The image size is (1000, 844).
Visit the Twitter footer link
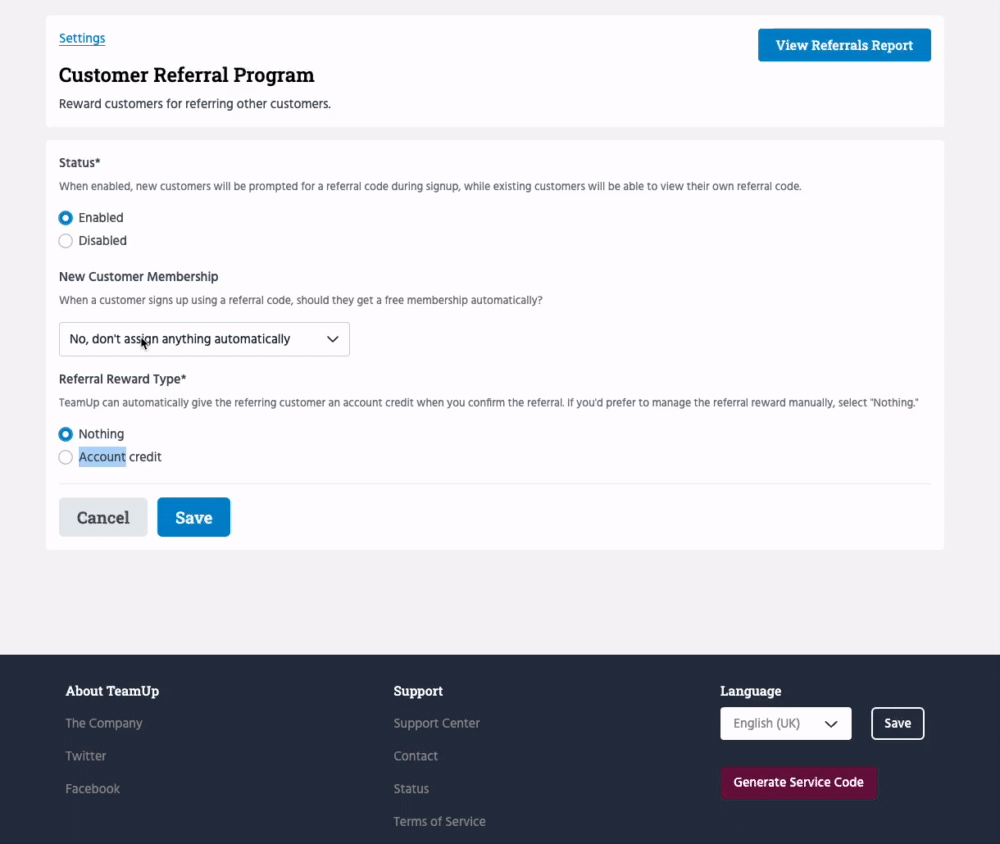click(86, 756)
